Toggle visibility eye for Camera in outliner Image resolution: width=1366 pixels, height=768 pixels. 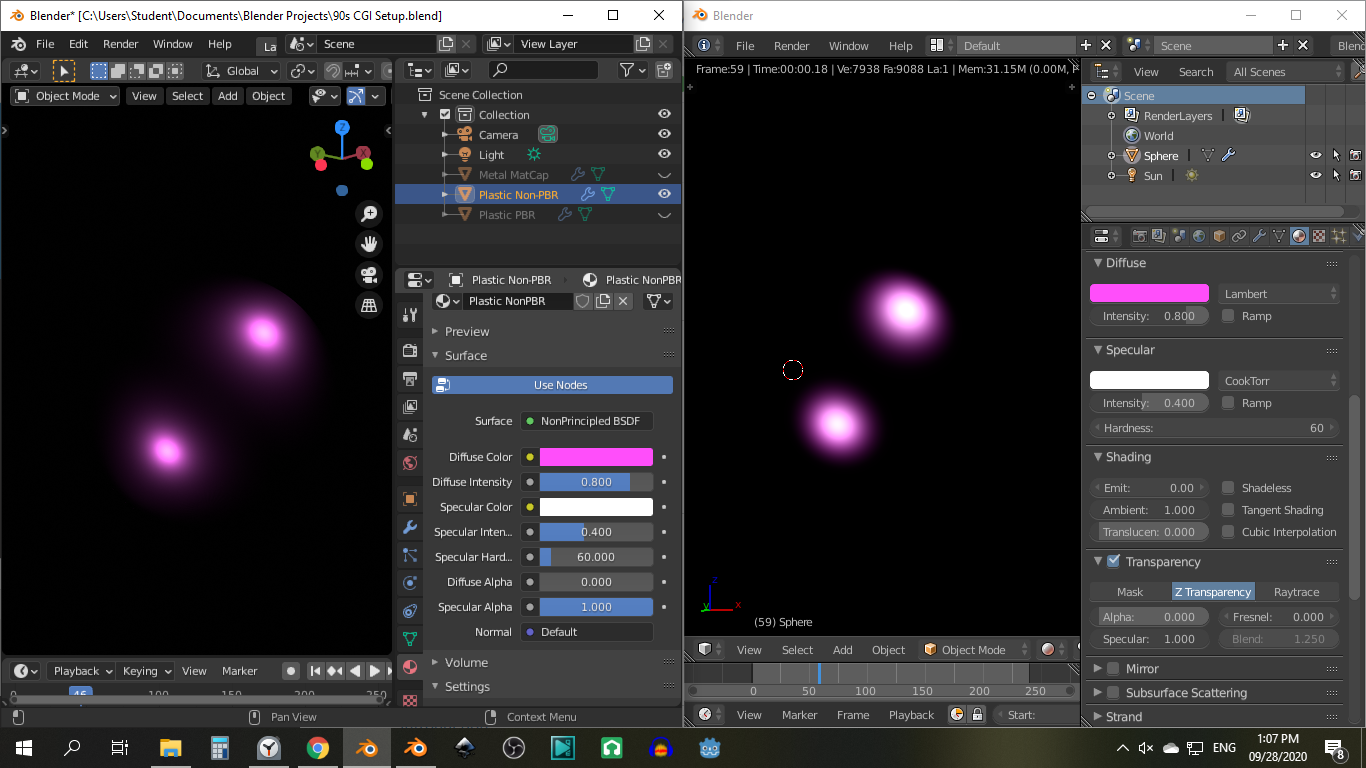pos(664,134)
